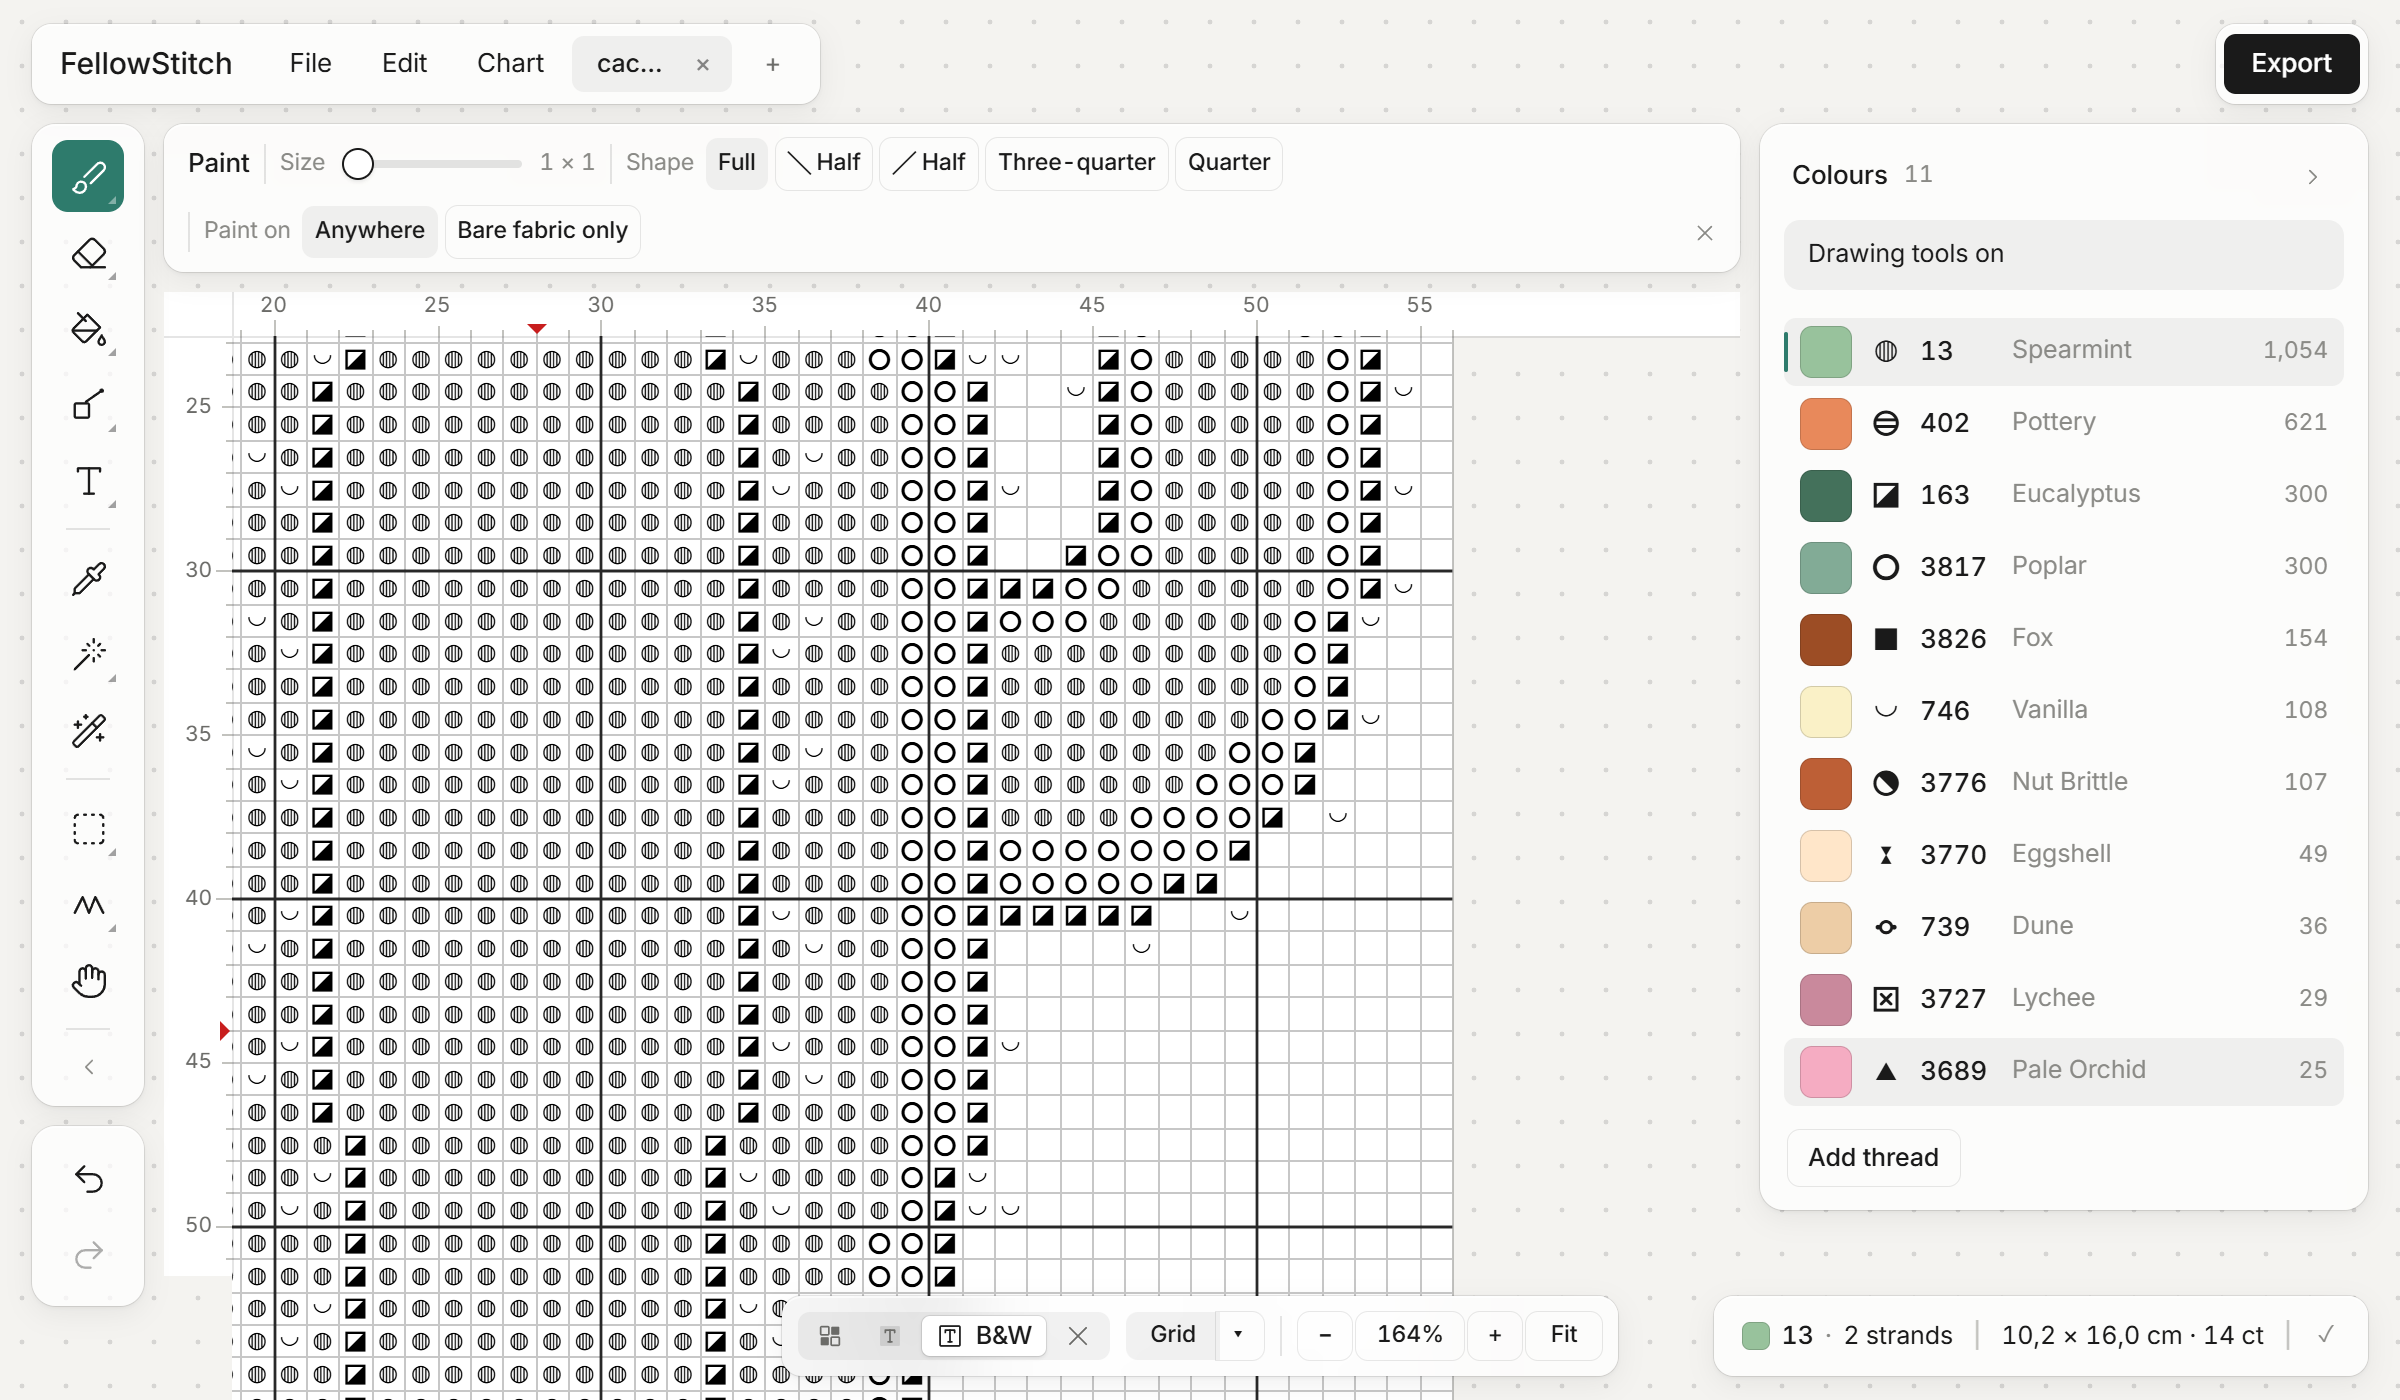
Task: Switch to coloured blocks view mode
Action: (x=830, y=1336)
